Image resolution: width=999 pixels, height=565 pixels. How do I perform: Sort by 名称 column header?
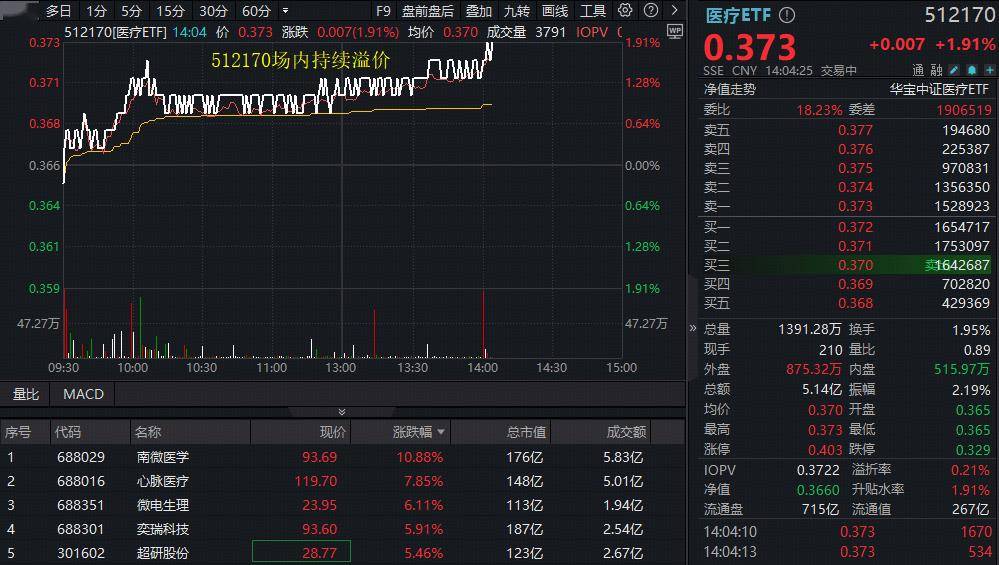pyautogui.click(x=148, y=432)
